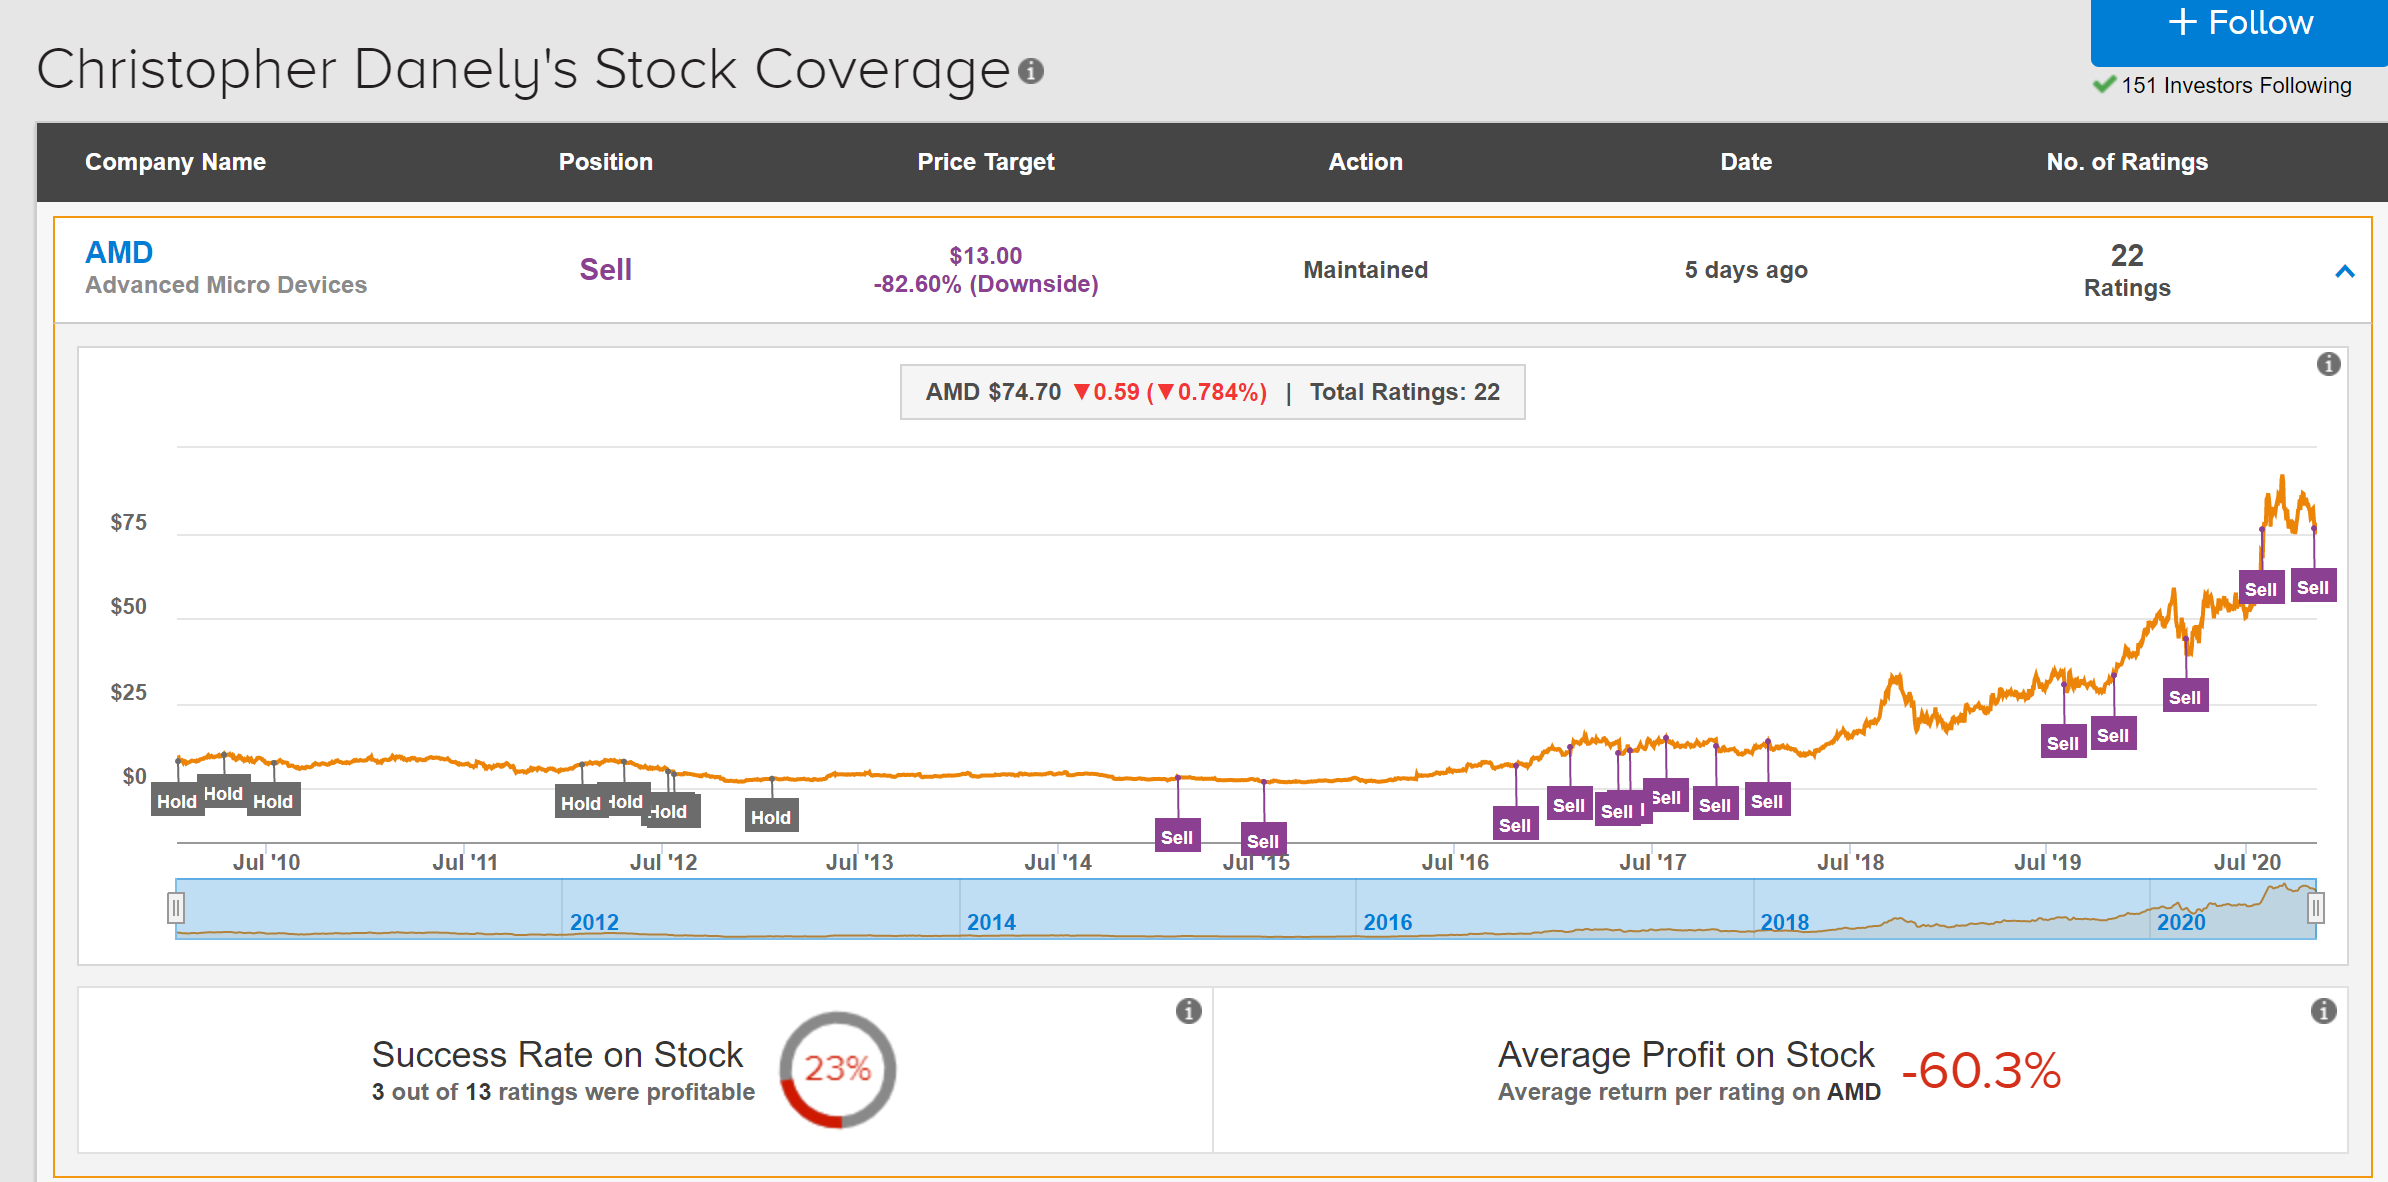Click info icon in Average Profit panel
Viewport: 2388px width, 1182px height.
click(x=2323, y=1011)
